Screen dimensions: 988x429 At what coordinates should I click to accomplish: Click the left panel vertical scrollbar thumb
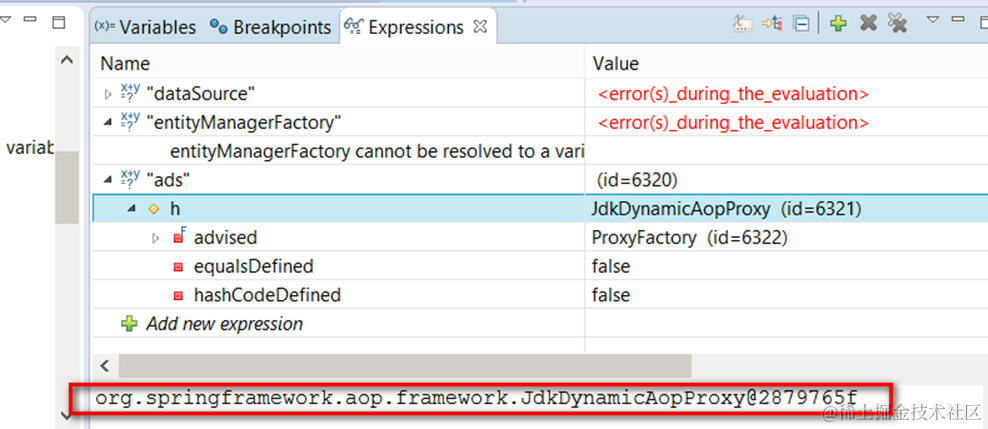click(67, 187)
